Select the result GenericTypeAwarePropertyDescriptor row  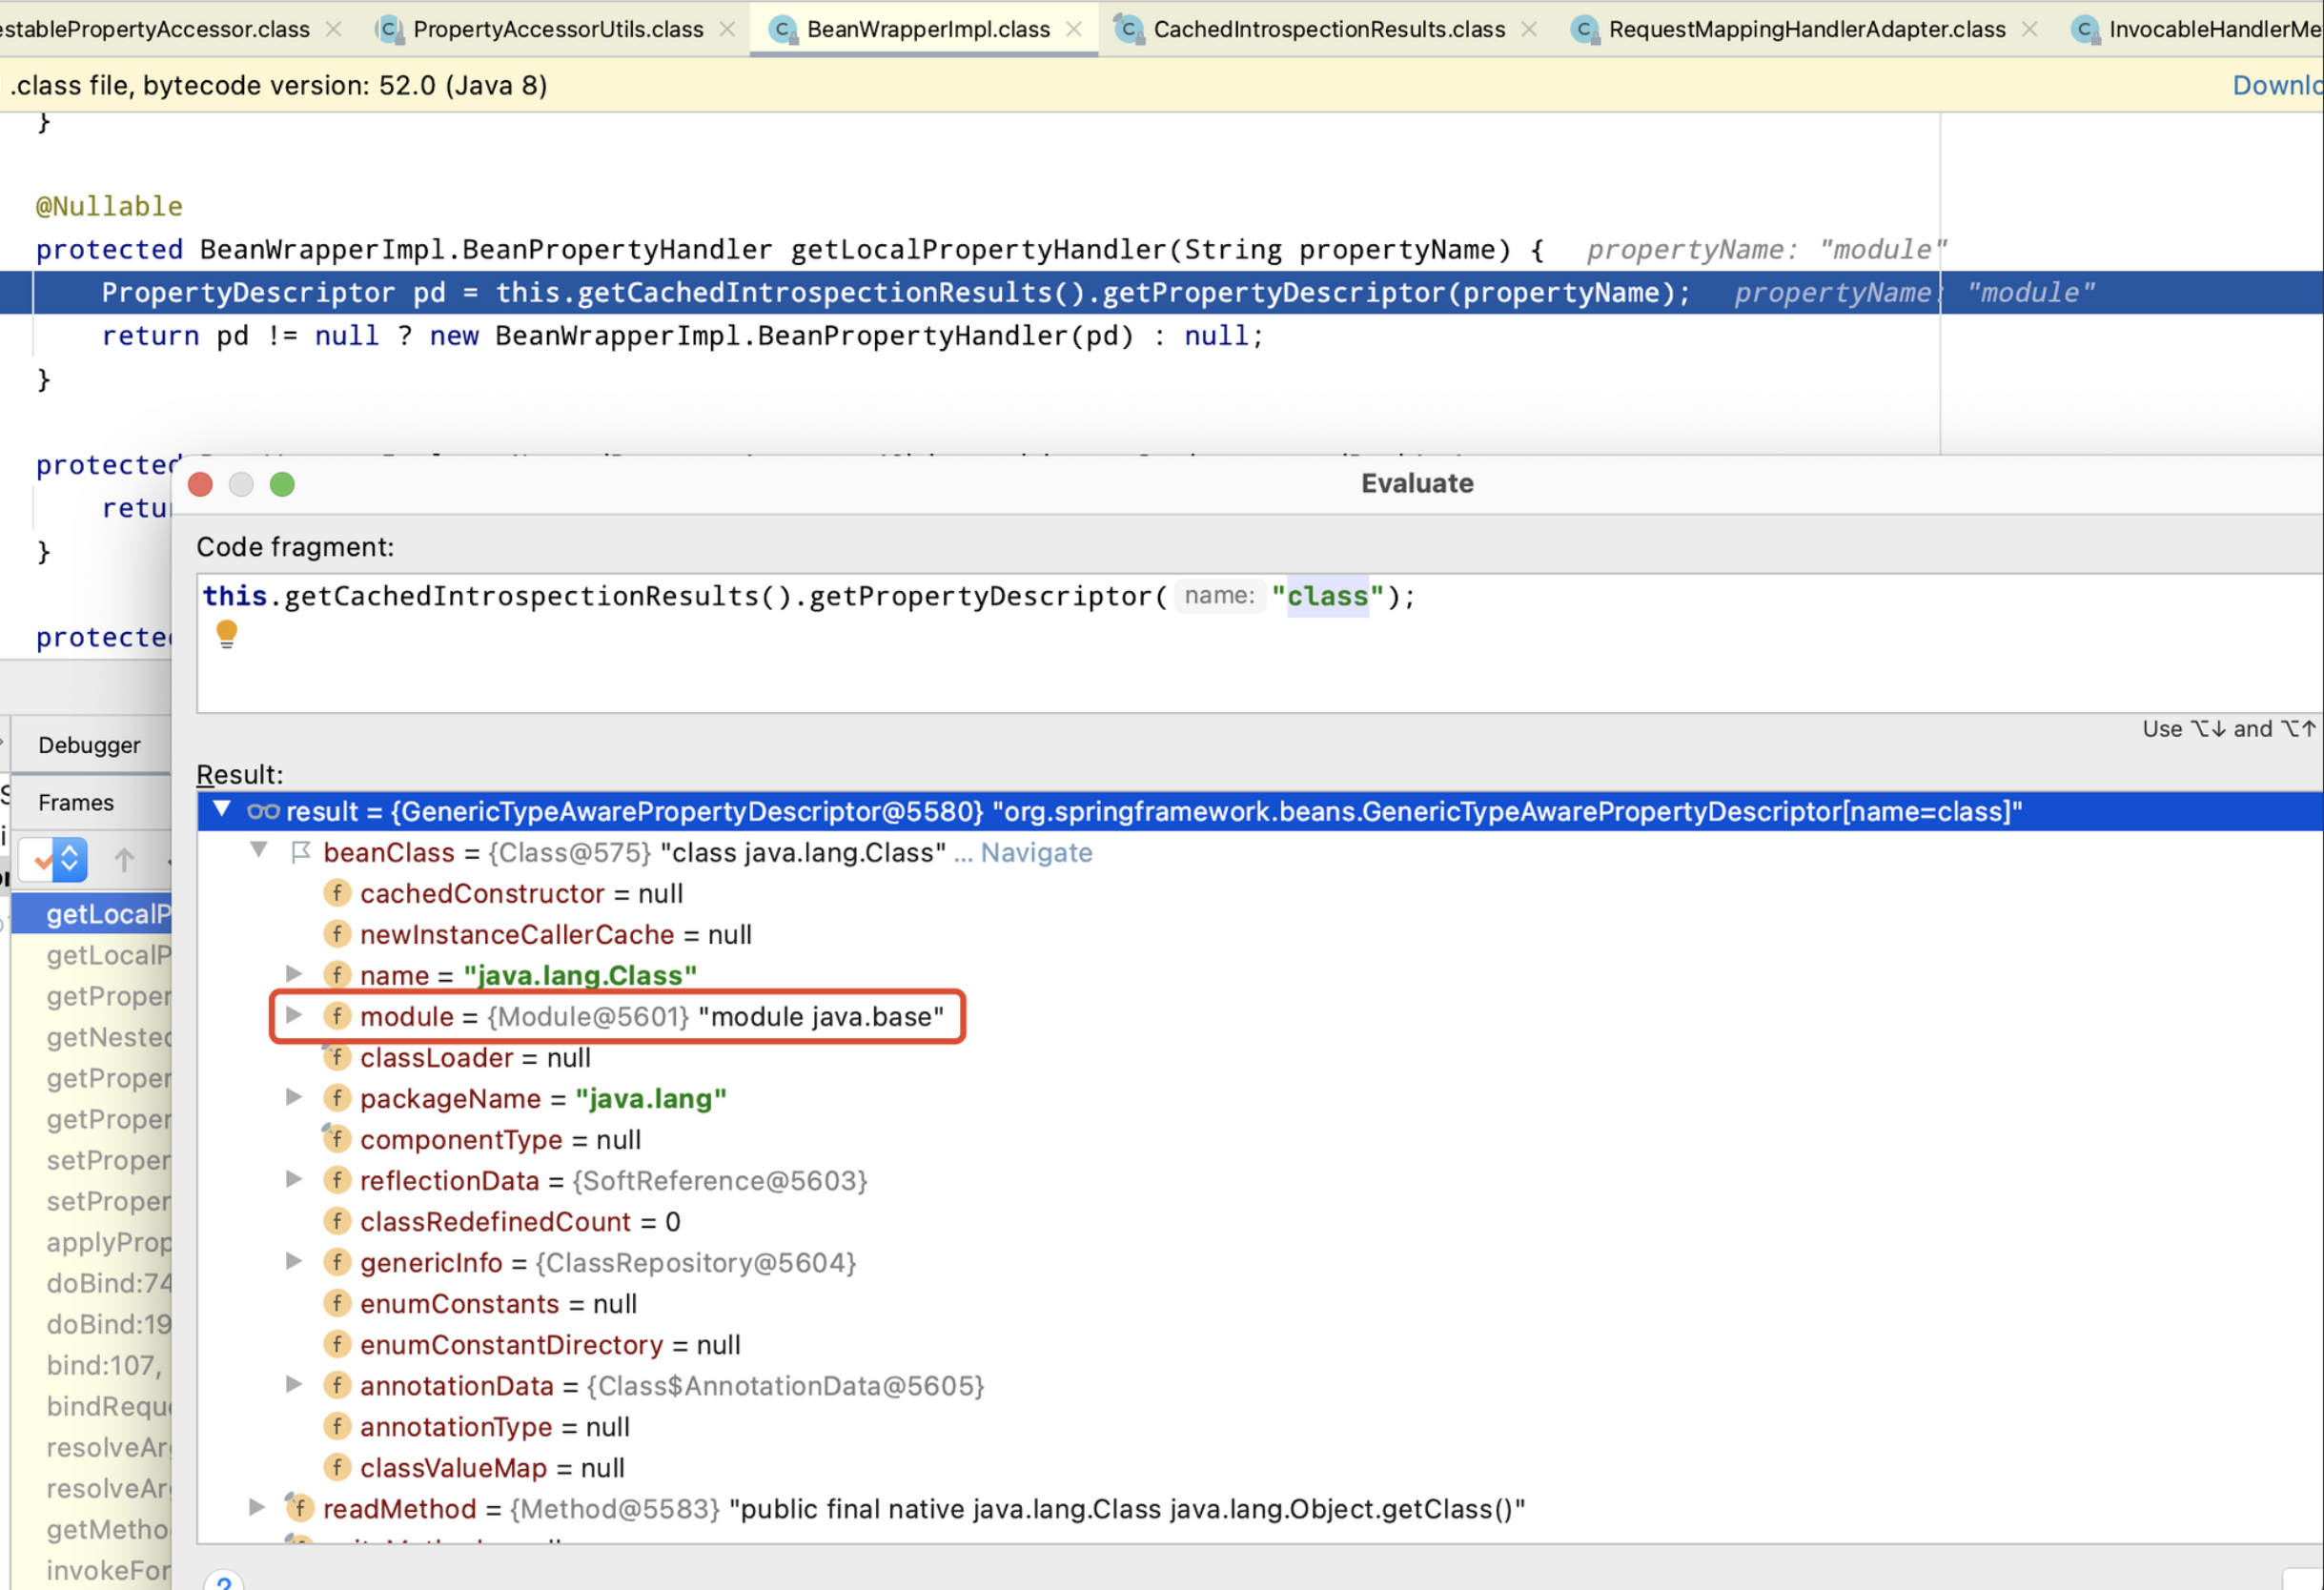click(1260, 811)
